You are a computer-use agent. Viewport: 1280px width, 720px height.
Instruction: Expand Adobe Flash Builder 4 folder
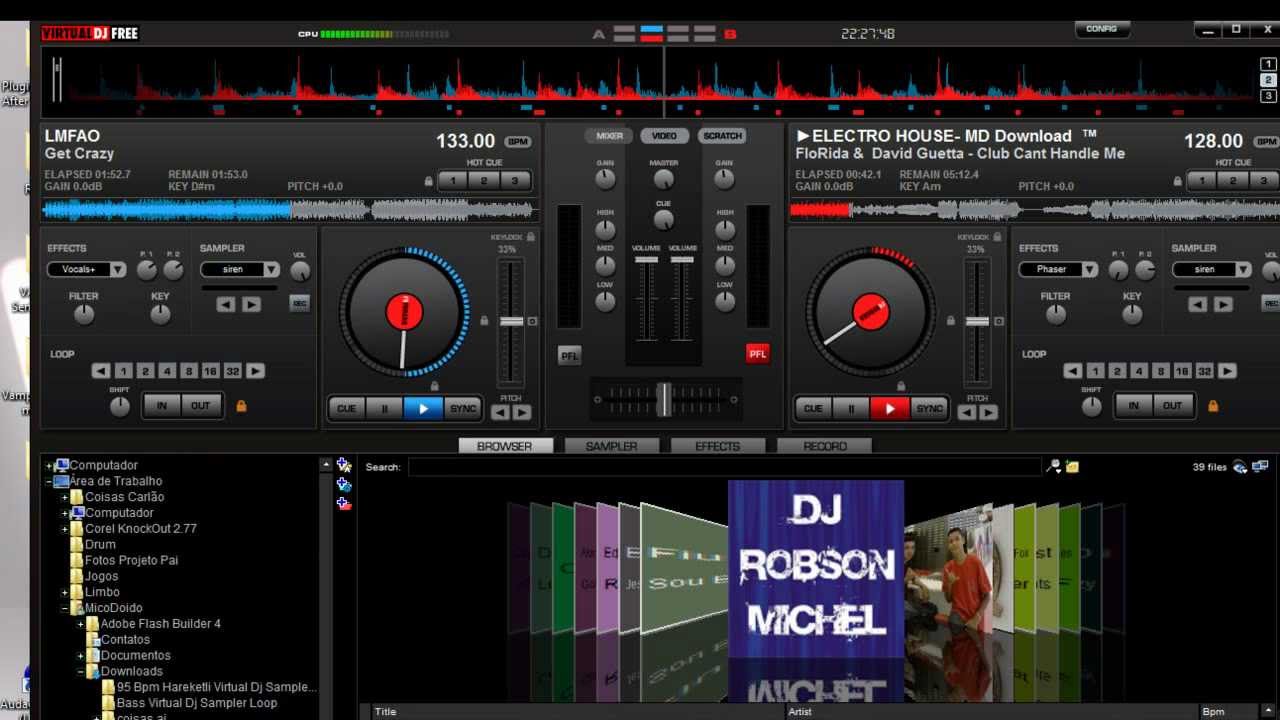tap(80, 624)
